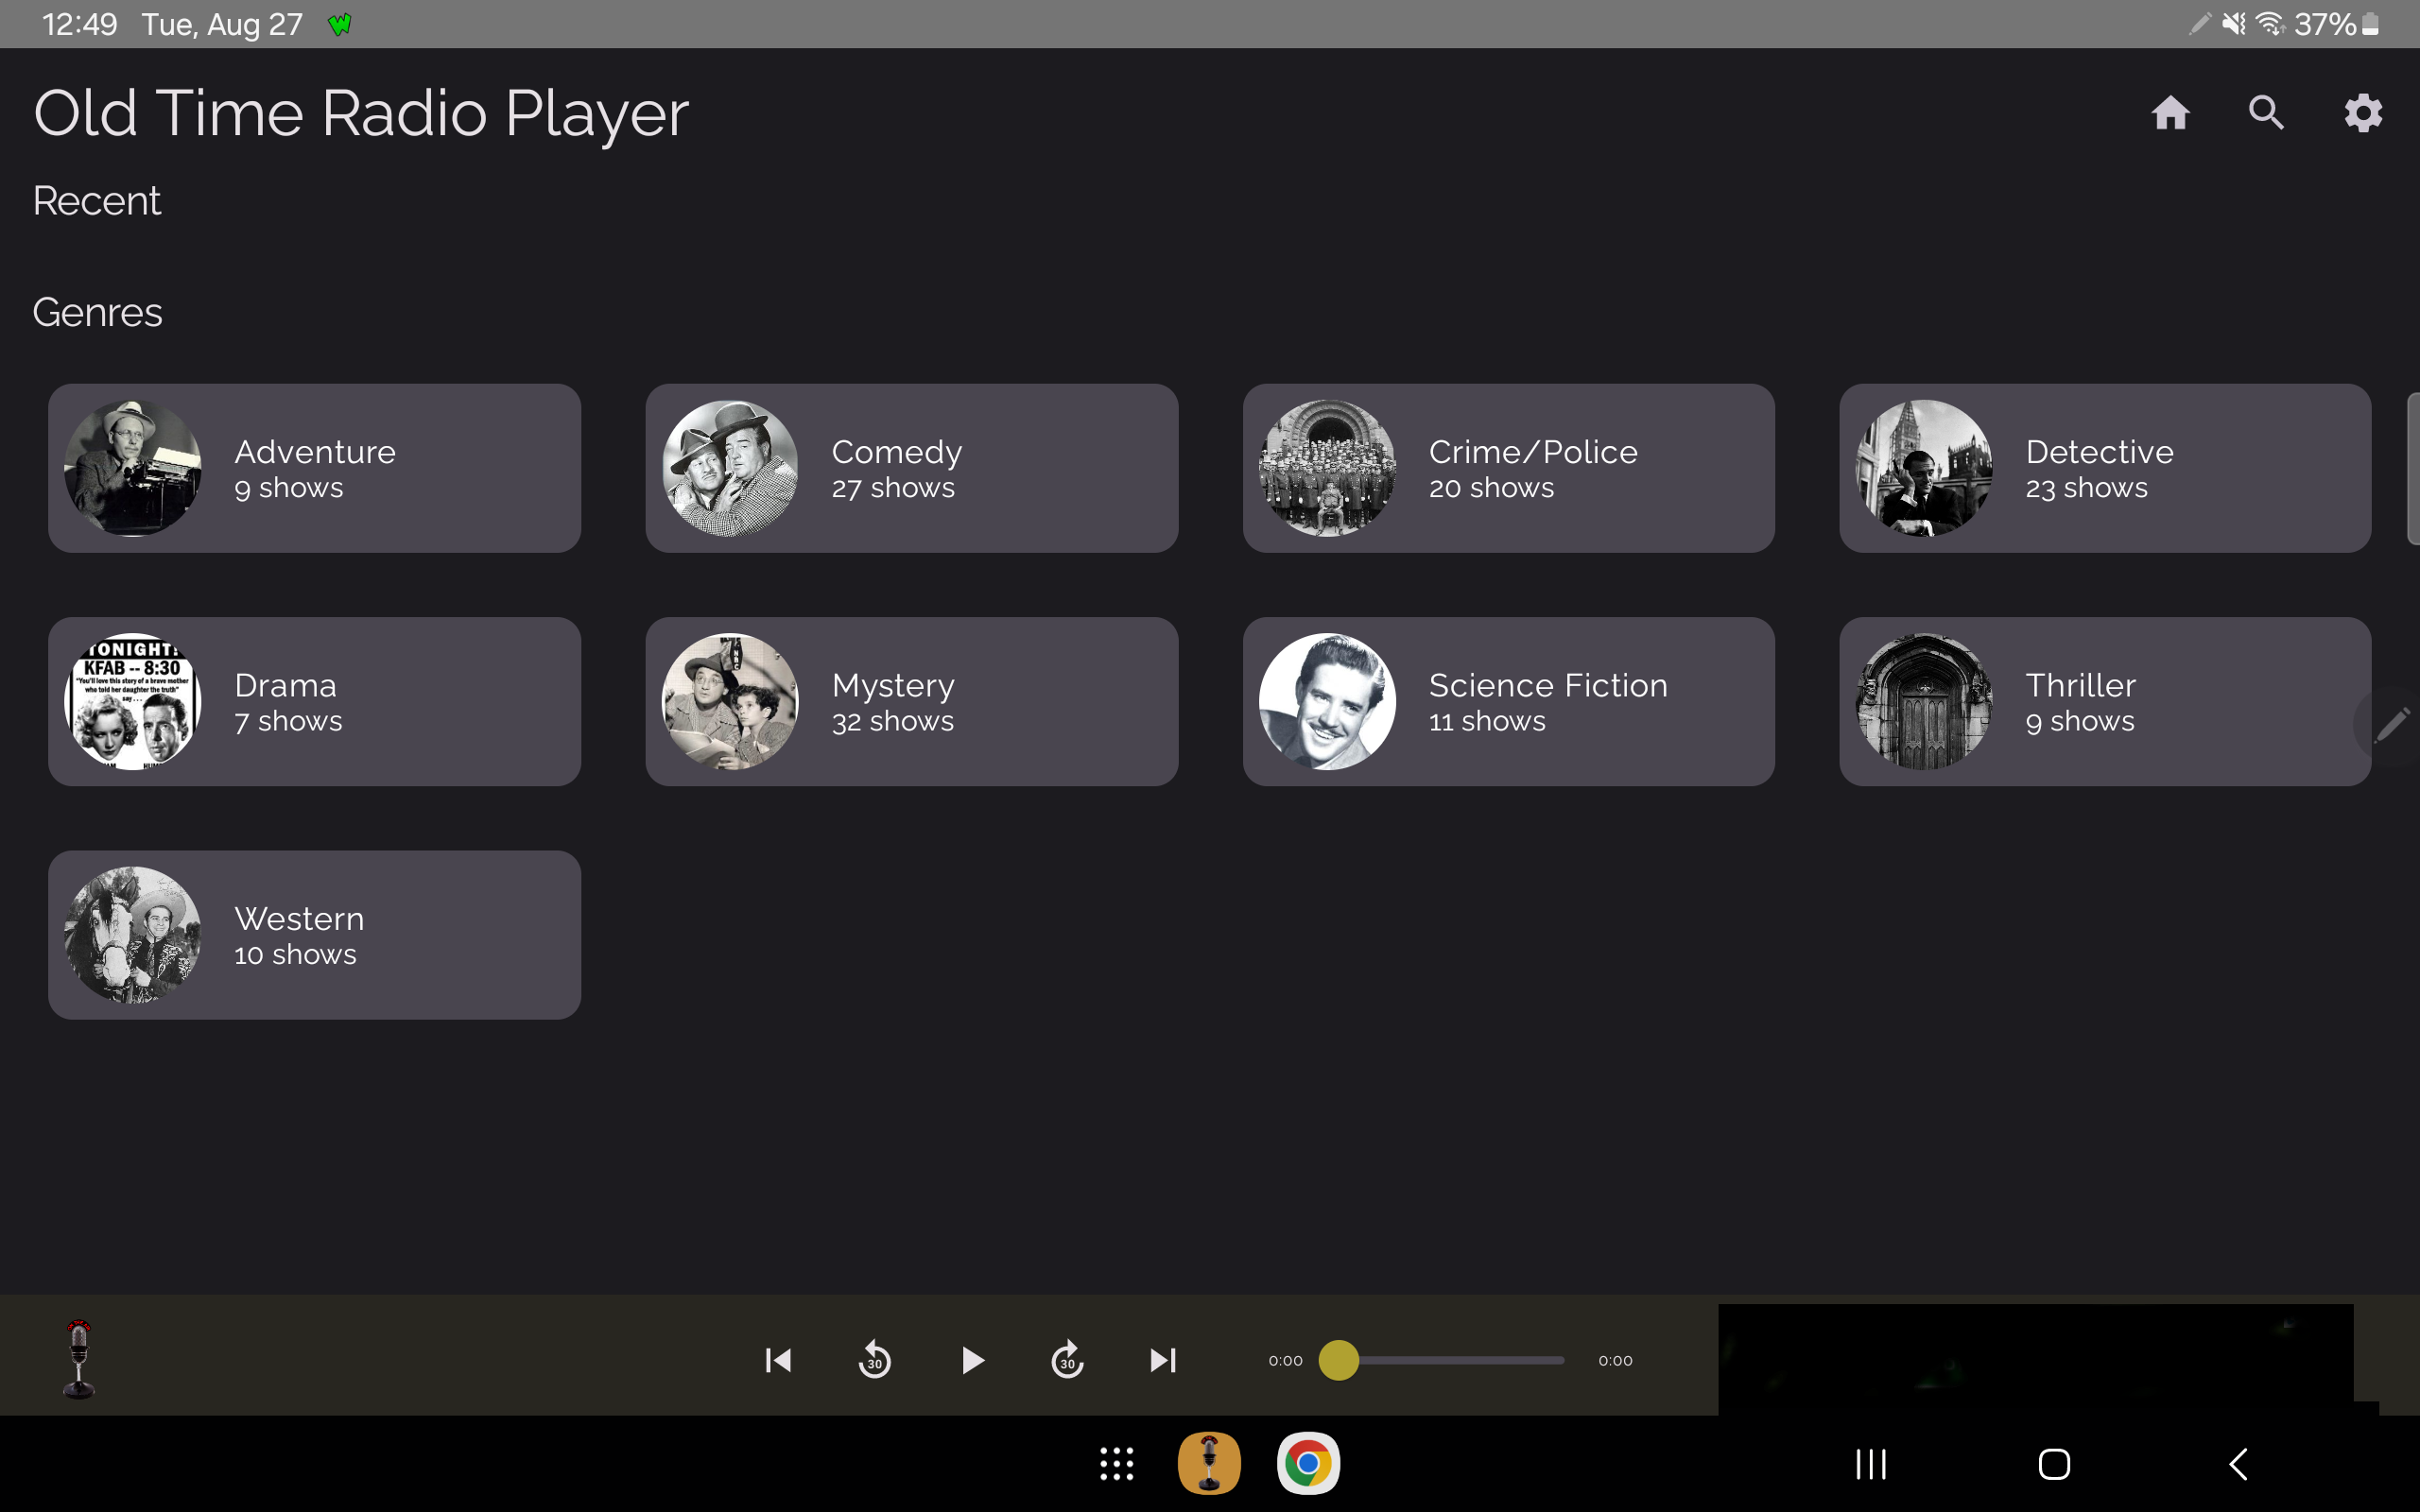Launch Chrome from the taskbar
Screen dimensions: 2420x1512
tap(1308, 1462)
